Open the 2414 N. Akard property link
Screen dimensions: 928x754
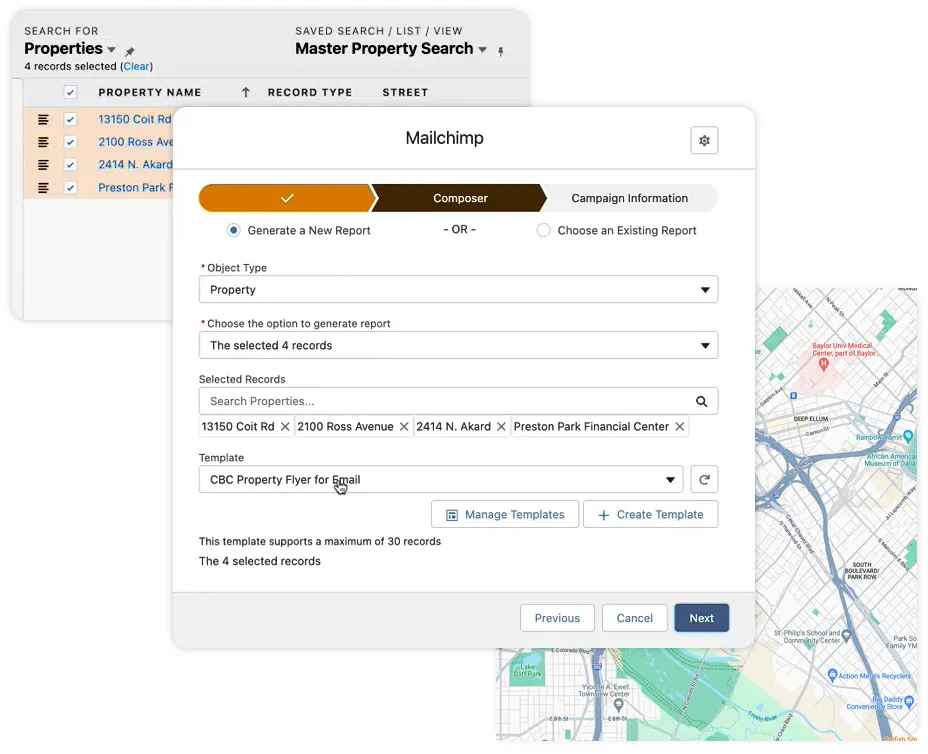tap(135, 165)
